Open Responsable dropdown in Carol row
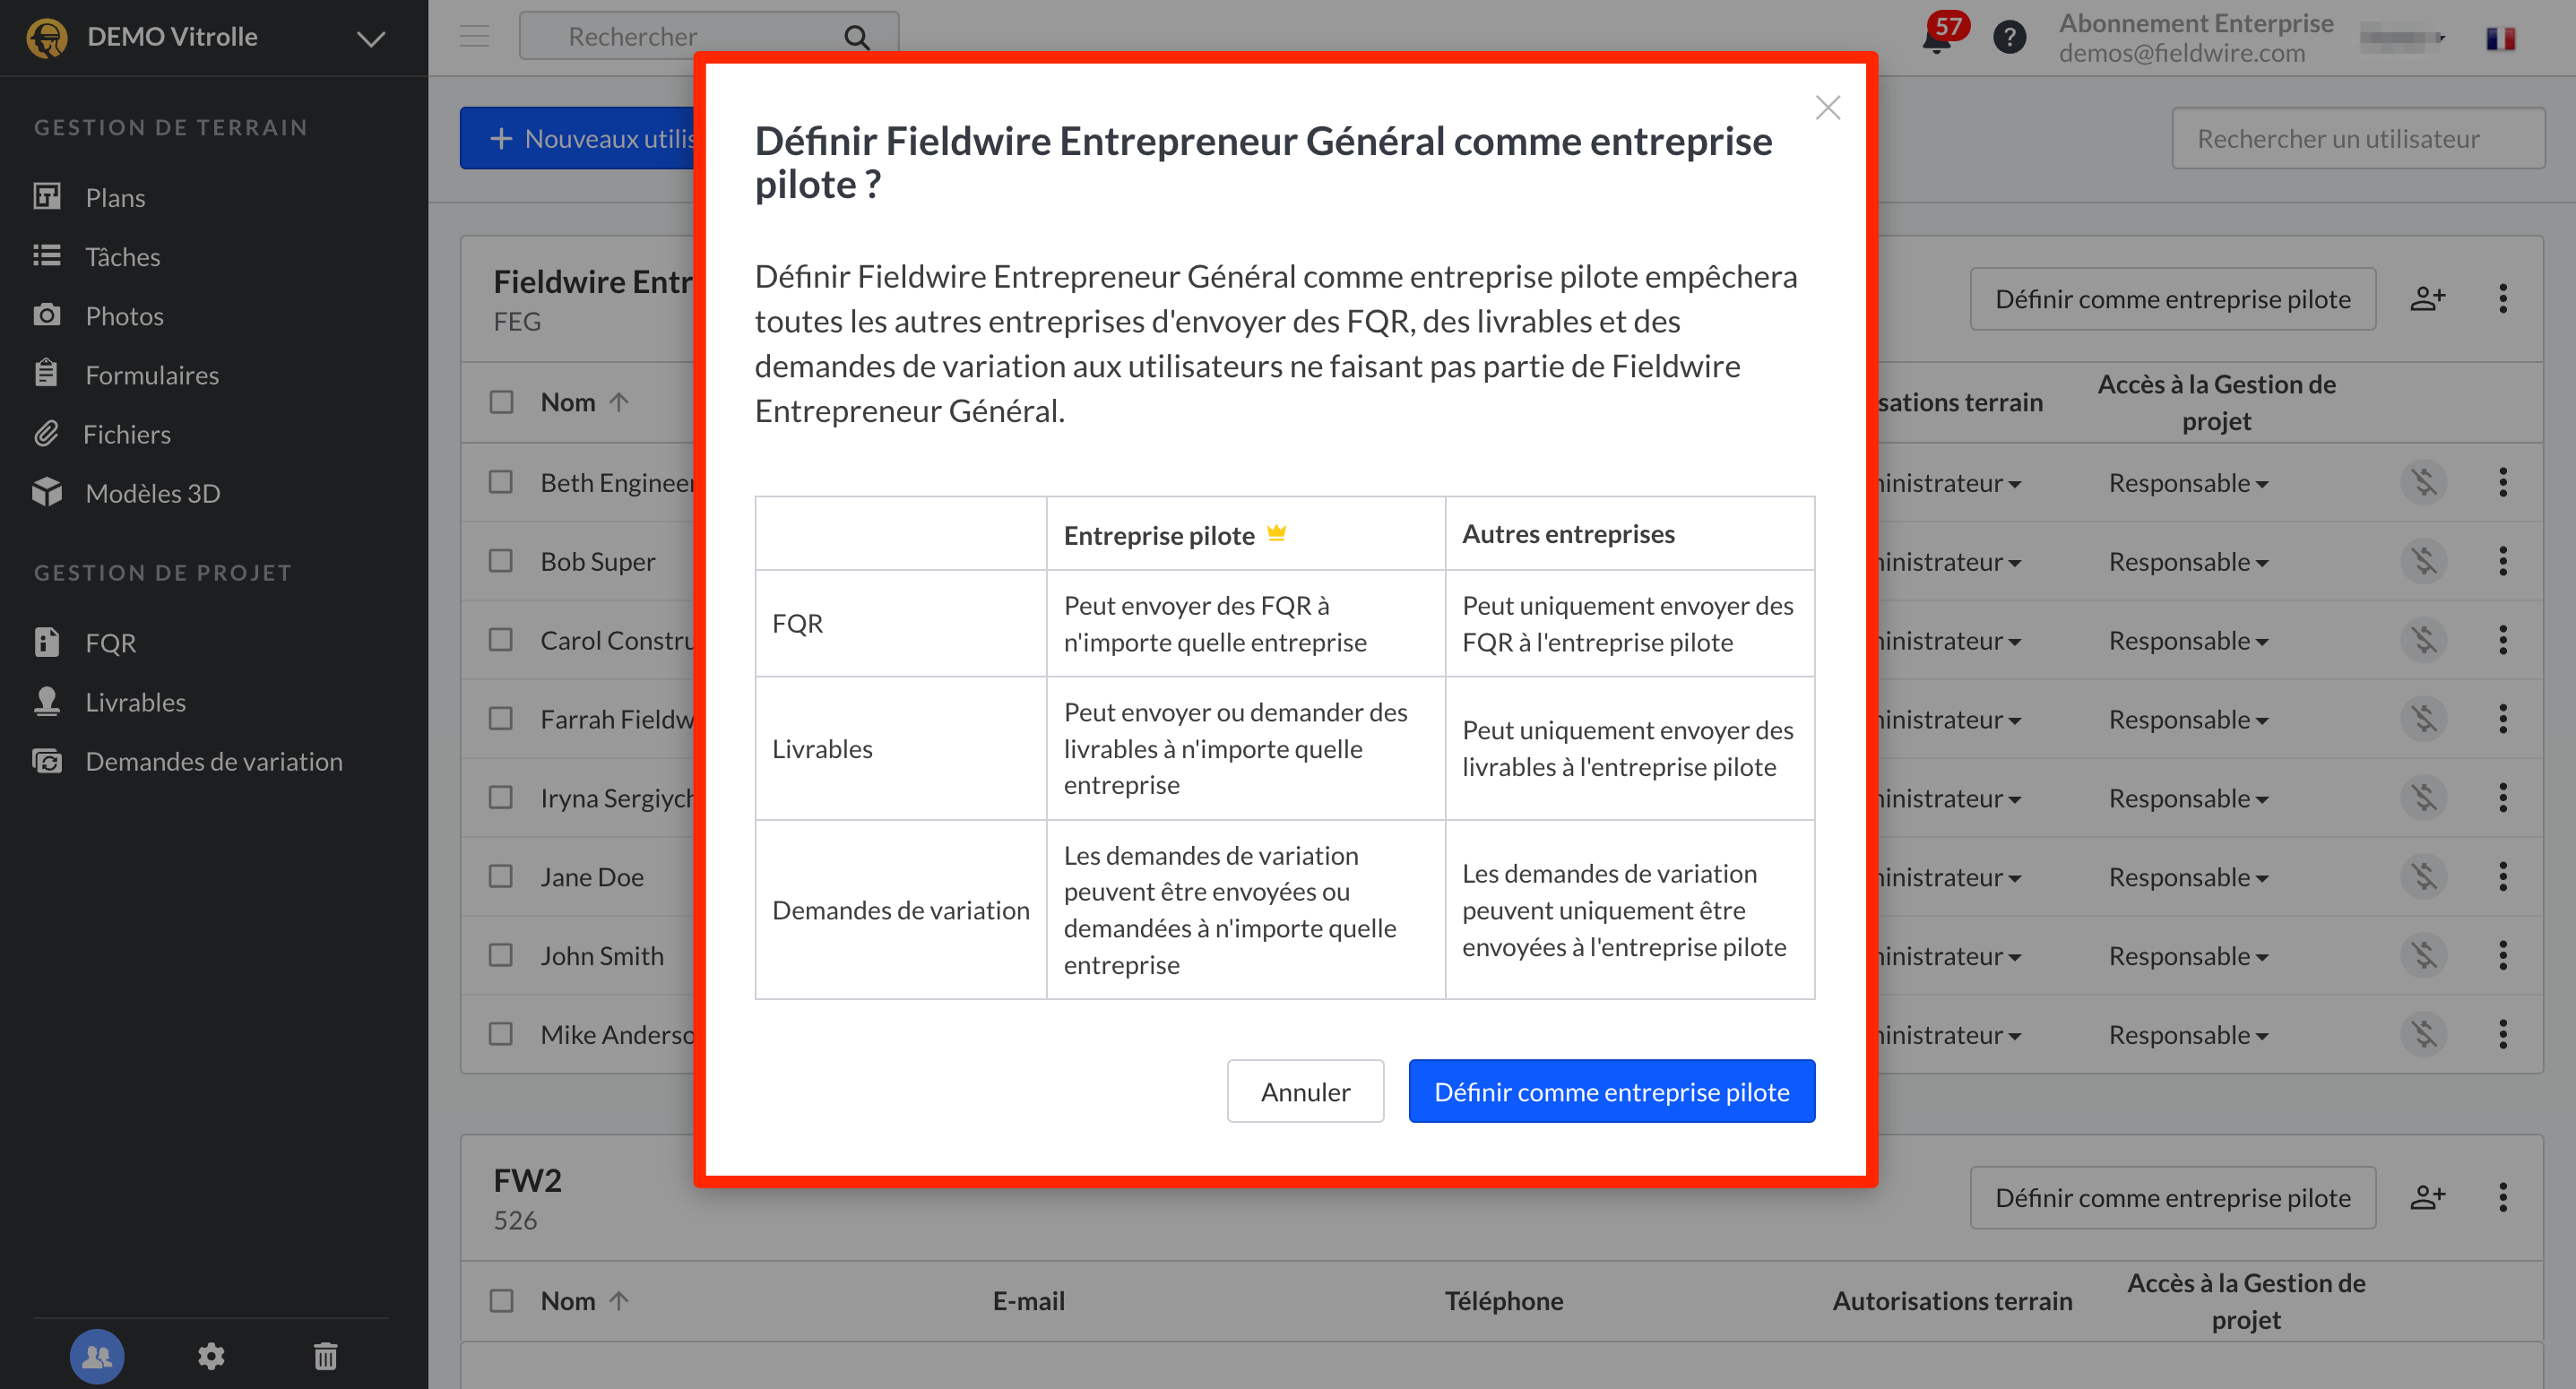This screenshot has height=1389, width=2576. pyautogui.click(x=2188, y=641)
